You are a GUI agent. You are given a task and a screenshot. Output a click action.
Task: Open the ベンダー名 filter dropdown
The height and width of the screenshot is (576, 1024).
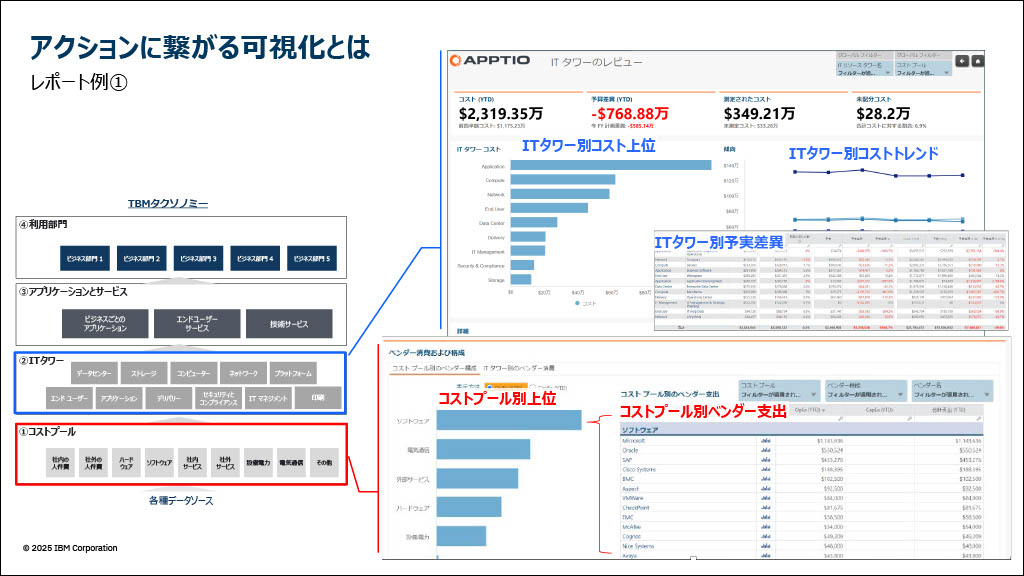953,391
